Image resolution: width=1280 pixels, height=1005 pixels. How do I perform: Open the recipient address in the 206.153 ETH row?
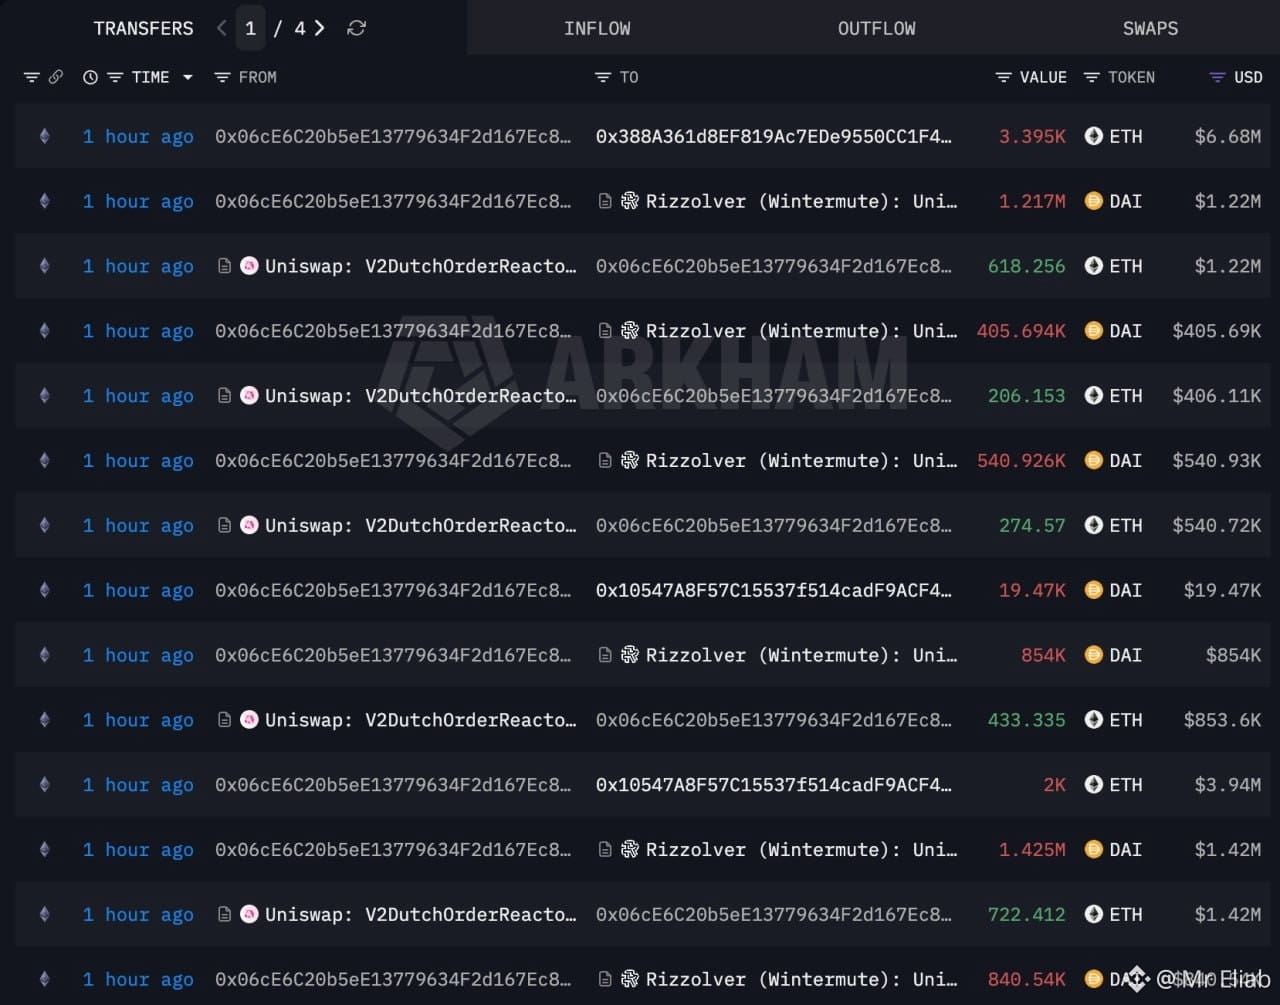[x=774, y=396]
